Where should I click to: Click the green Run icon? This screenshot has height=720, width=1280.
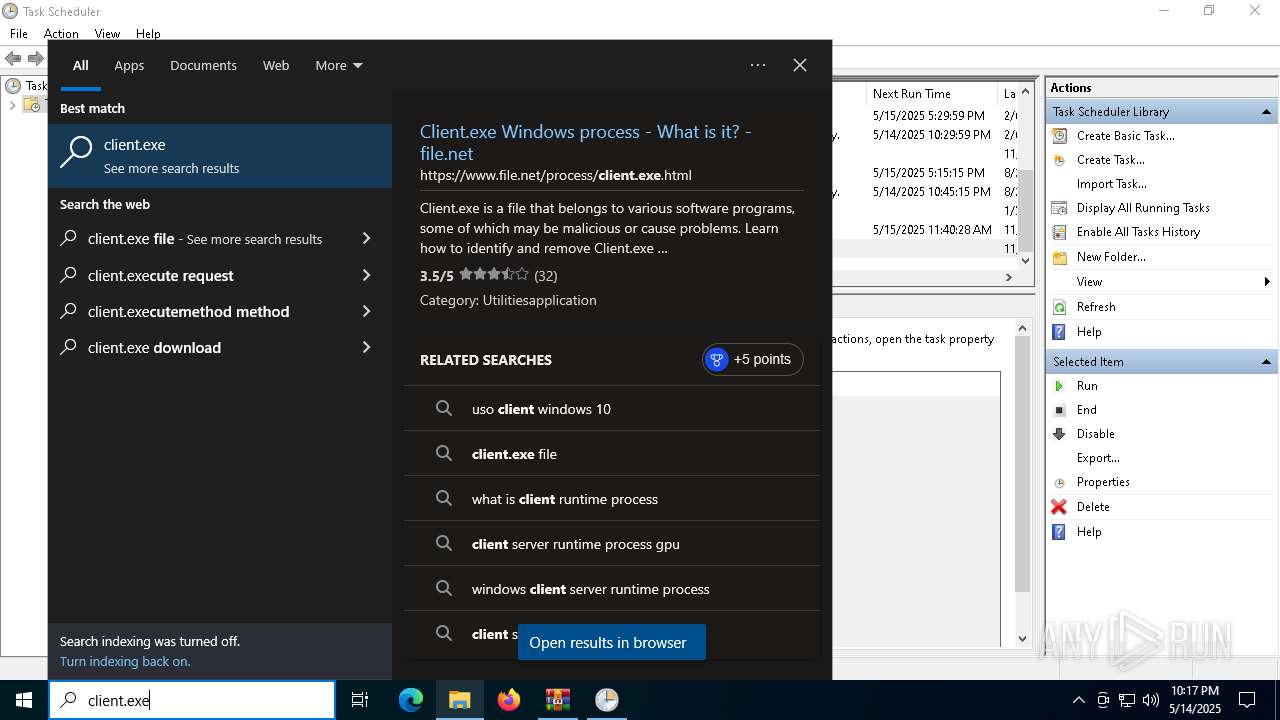(1060, 386)
